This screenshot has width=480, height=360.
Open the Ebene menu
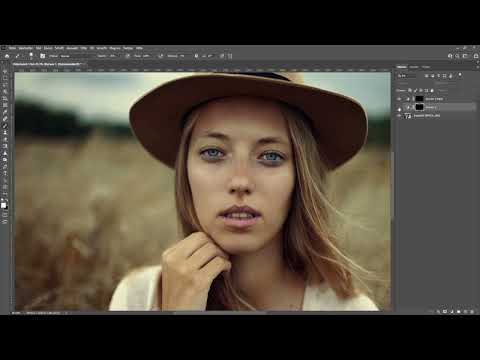(x=48, y=48)
